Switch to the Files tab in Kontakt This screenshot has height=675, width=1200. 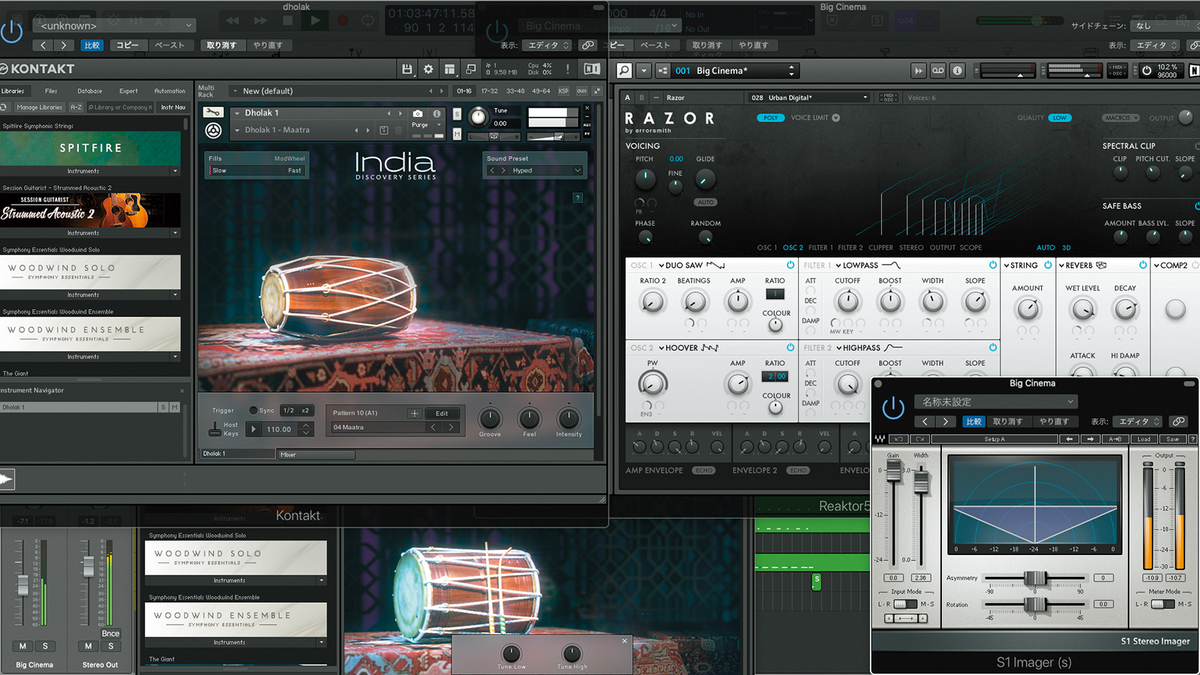point(51,91)
